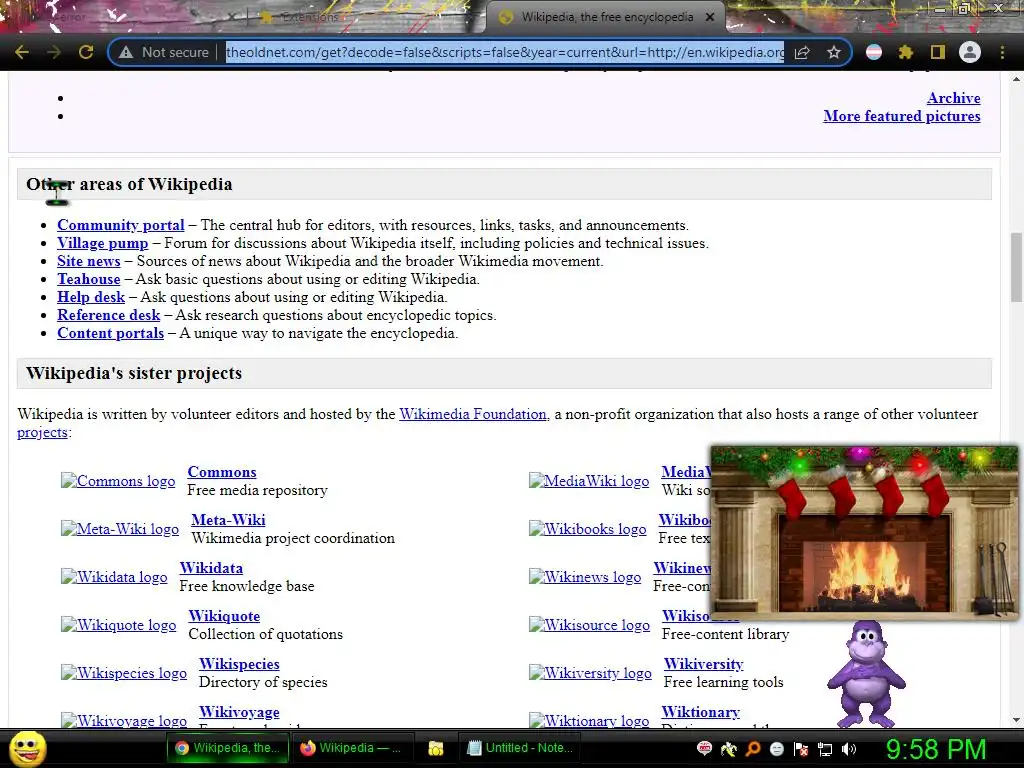Open the Meta-Wiki project link

(228, 520)
